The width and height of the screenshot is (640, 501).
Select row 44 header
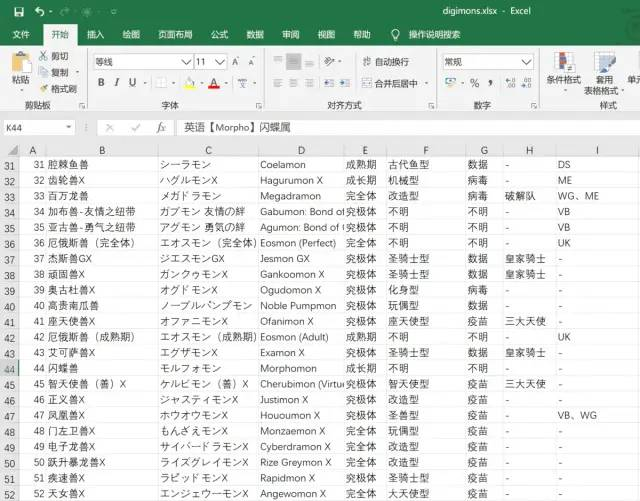click(x=10, y=369)
